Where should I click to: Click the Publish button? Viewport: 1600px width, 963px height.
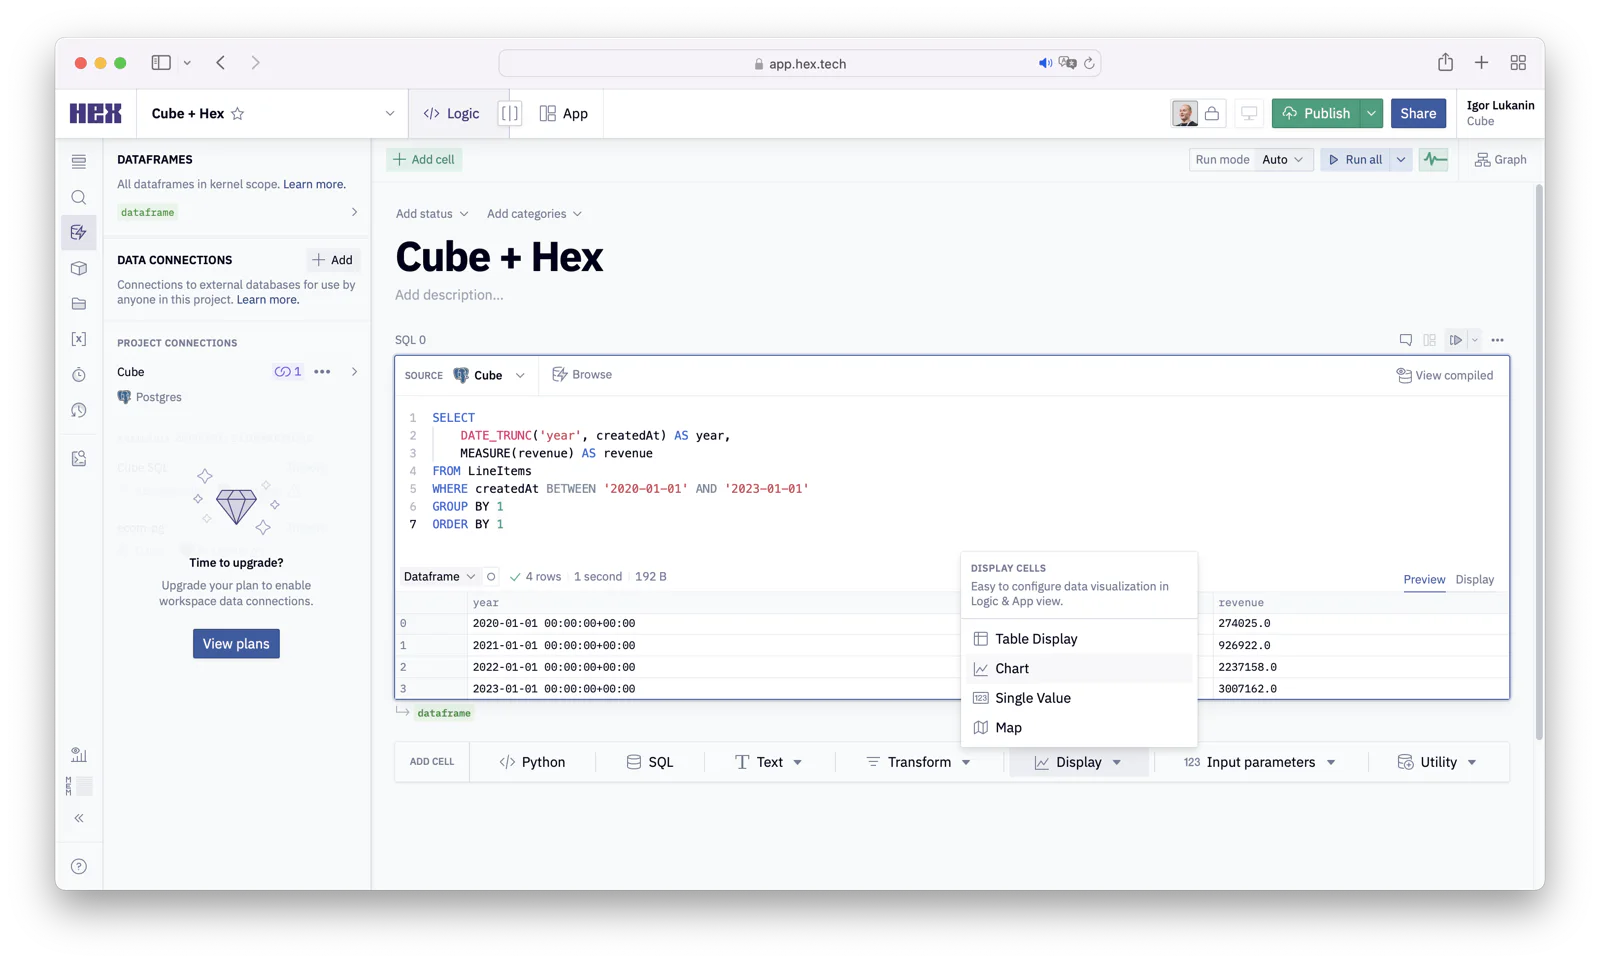point(1316,113)
